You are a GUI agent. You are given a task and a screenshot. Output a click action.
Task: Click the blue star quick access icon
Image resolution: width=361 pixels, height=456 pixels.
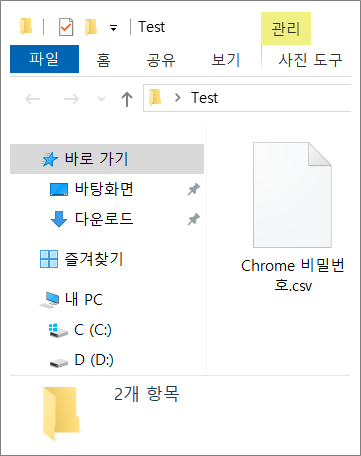tap(49, 159)
